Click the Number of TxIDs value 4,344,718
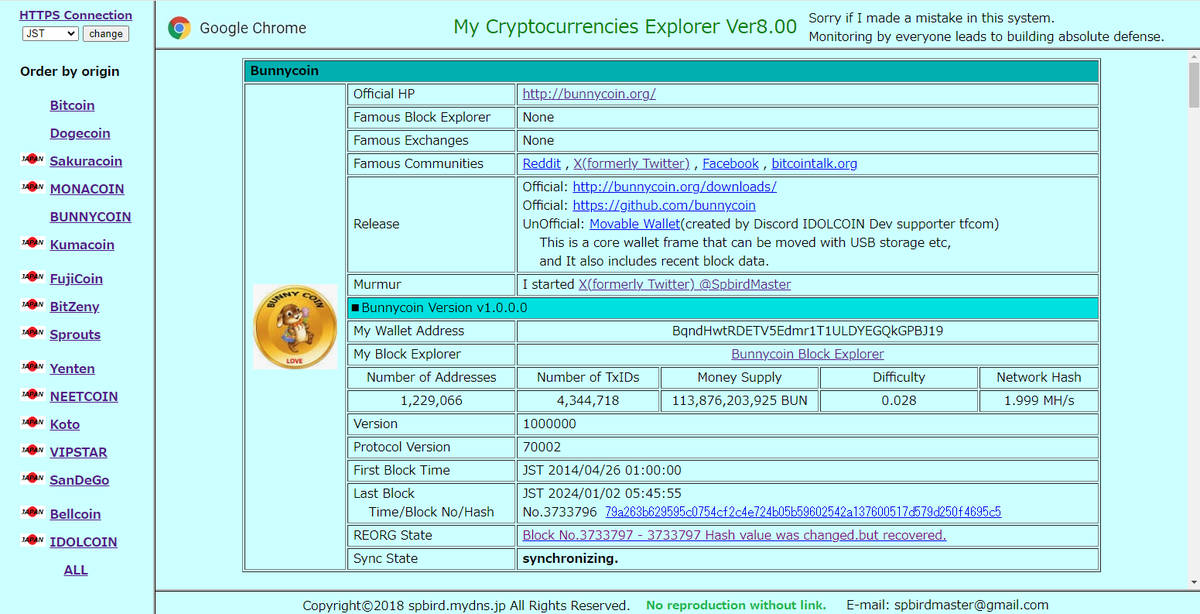The width and height of the screenshot is (1200, 614). (587, 401)
